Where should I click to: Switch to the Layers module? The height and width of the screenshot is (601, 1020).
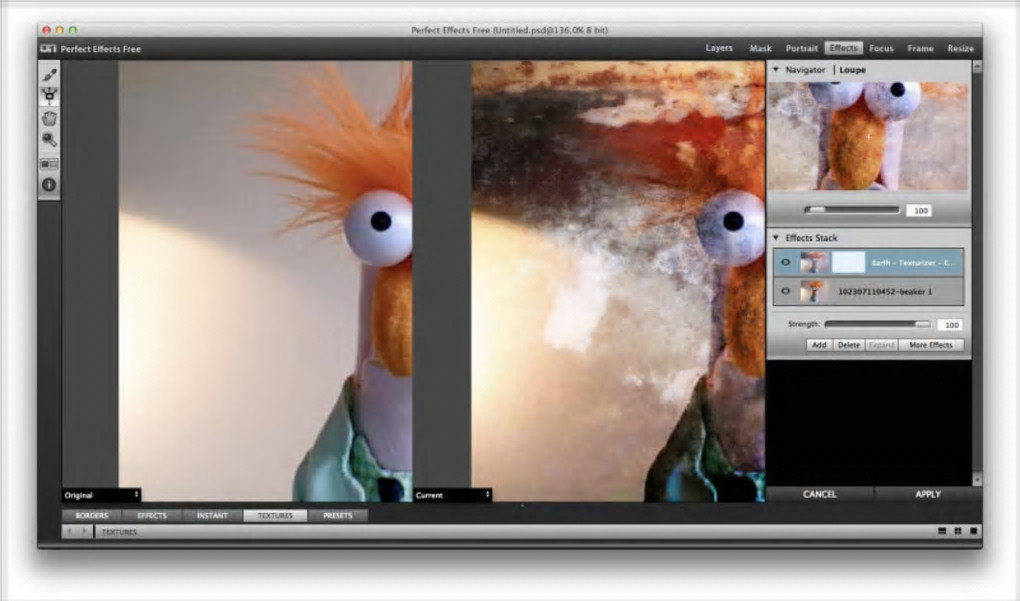[719, 48]
